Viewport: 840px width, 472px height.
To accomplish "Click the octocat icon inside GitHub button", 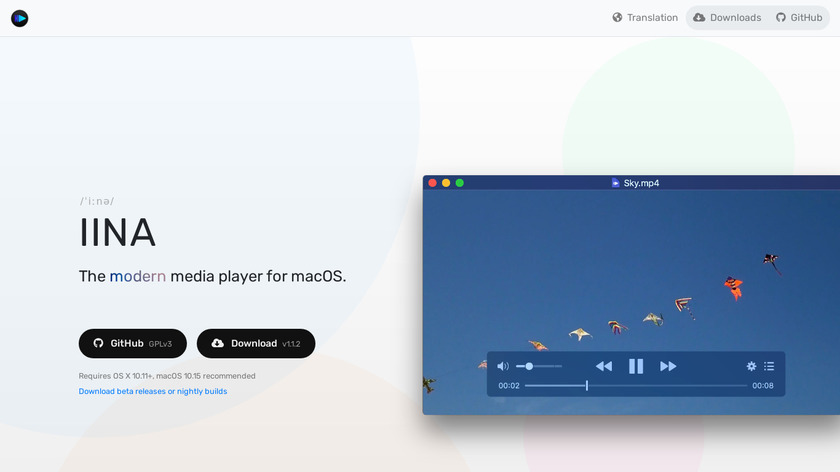I will (x=99, y=343).
